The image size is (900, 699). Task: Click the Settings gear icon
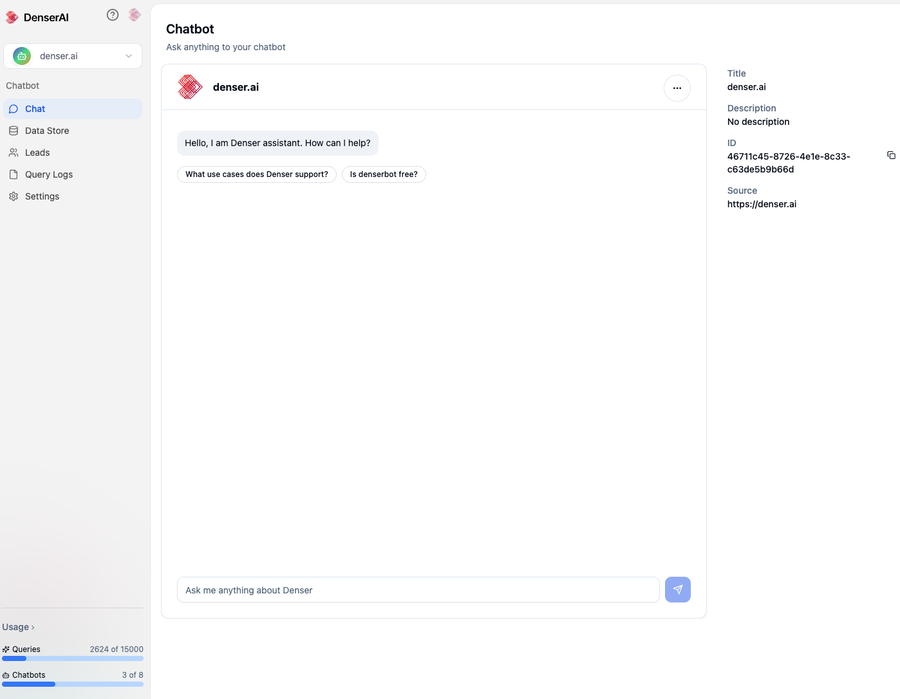pos(13,196)
